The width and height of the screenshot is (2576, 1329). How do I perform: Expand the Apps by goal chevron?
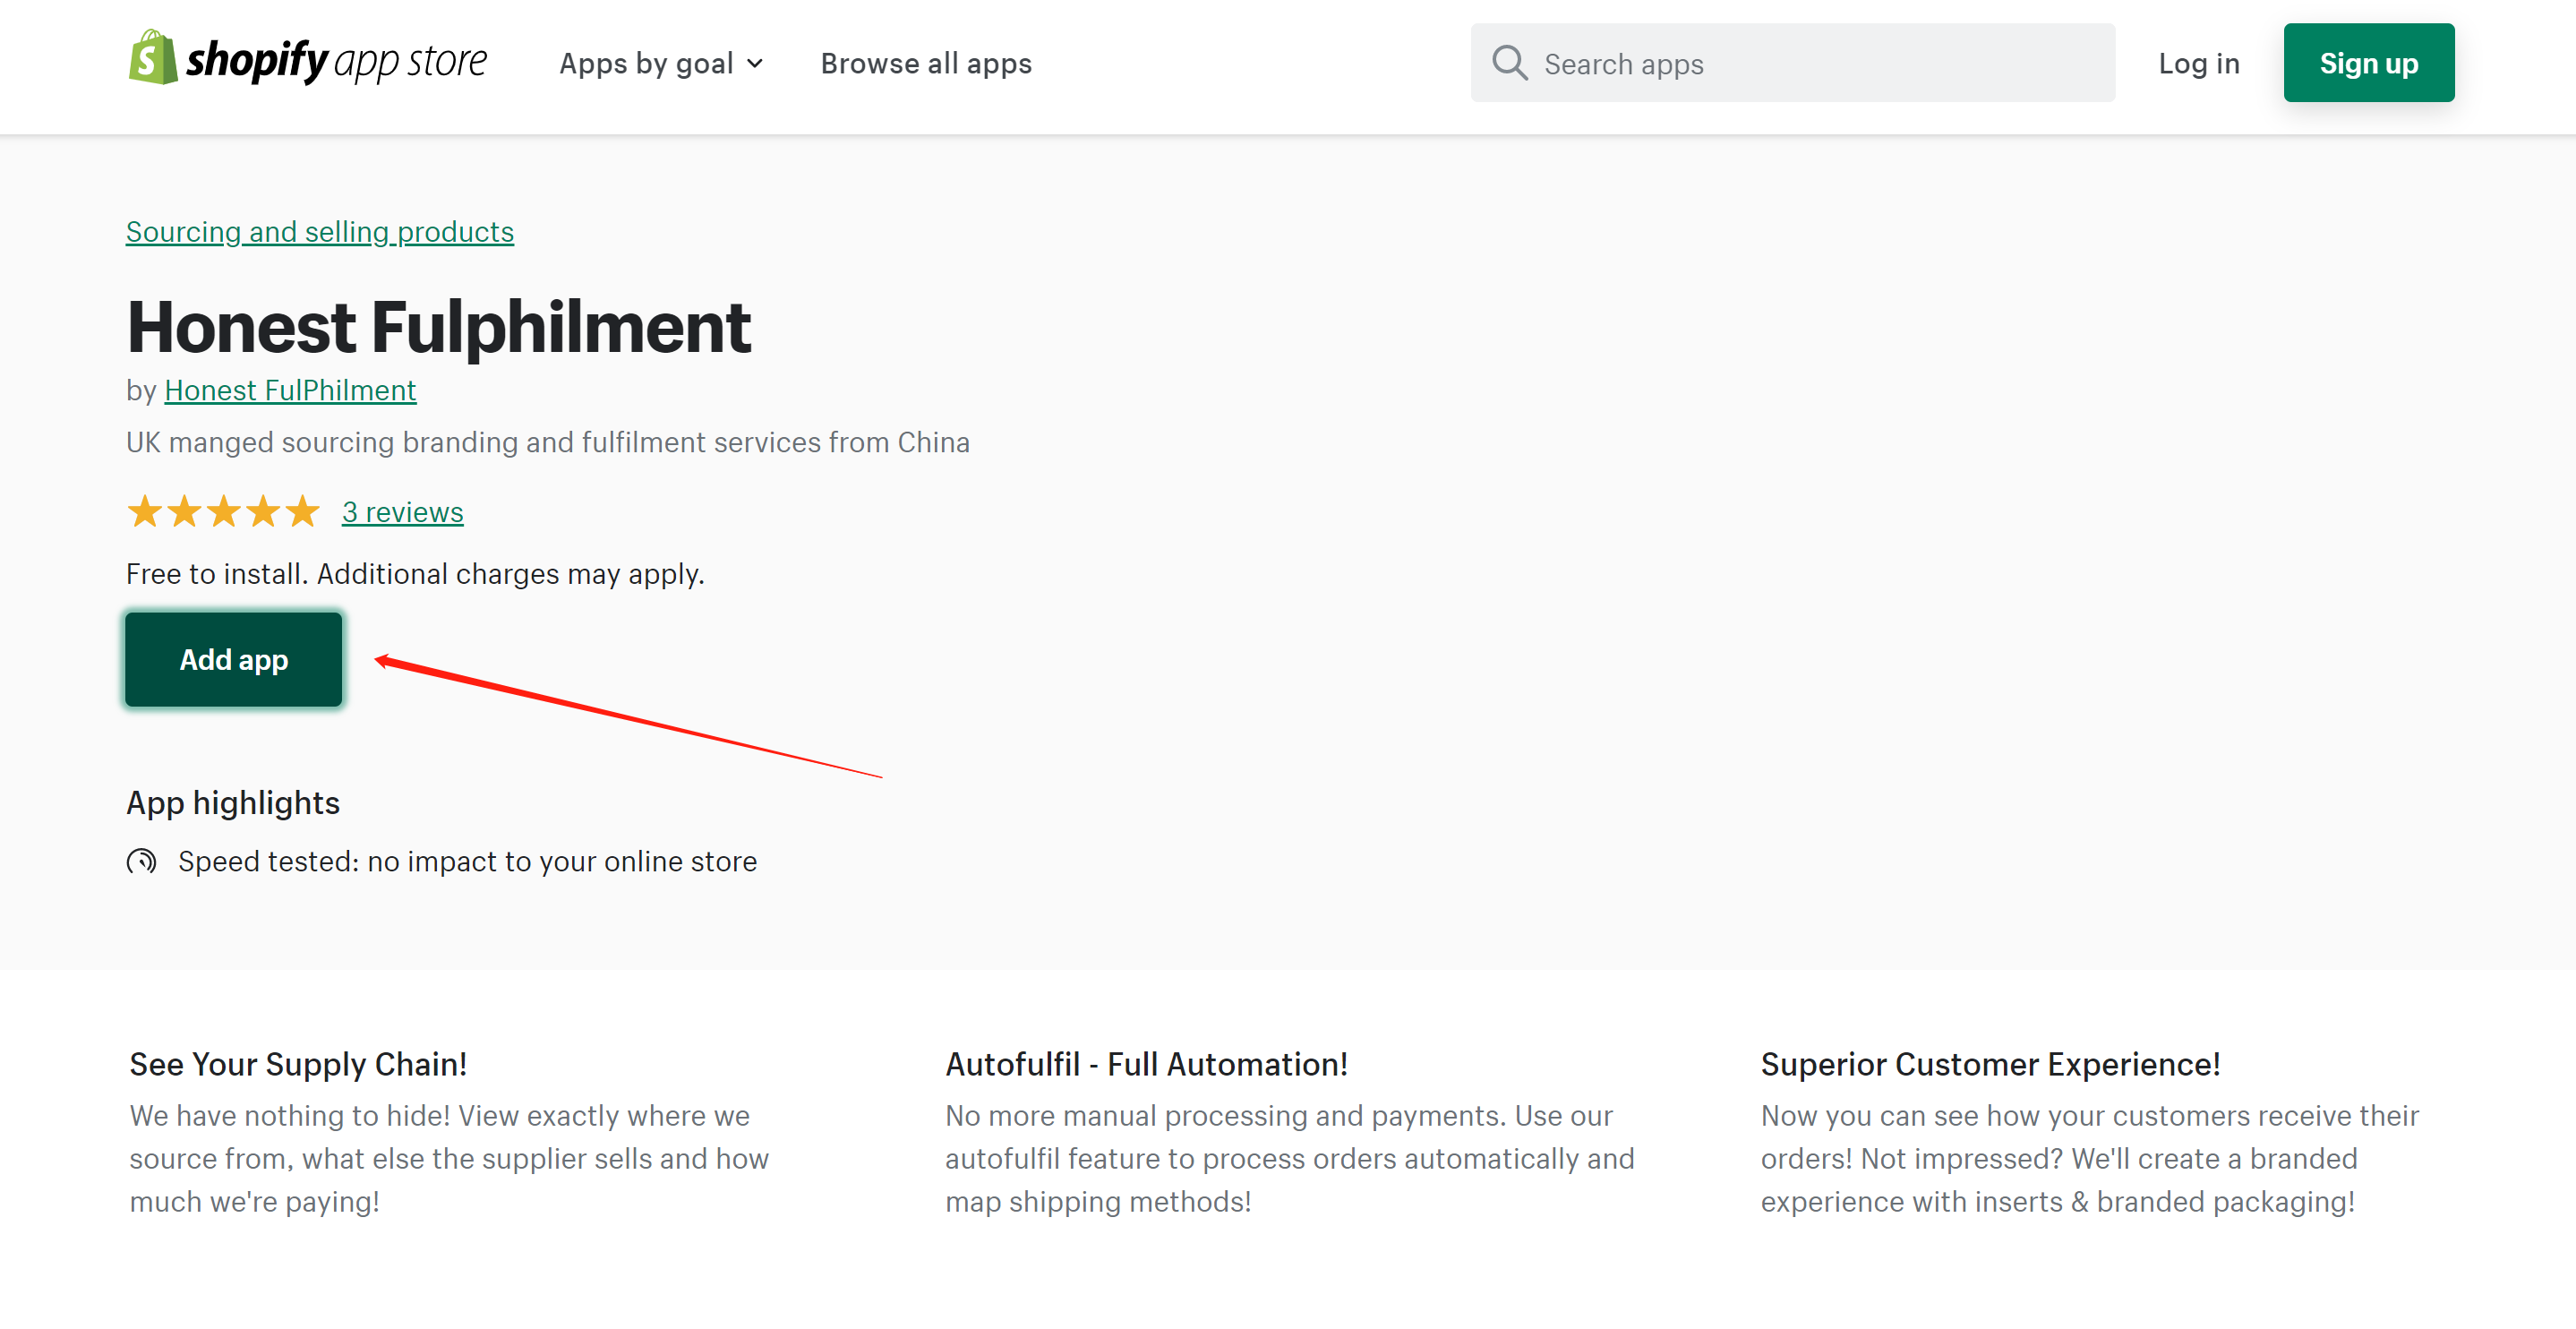[x=756, y=64]
